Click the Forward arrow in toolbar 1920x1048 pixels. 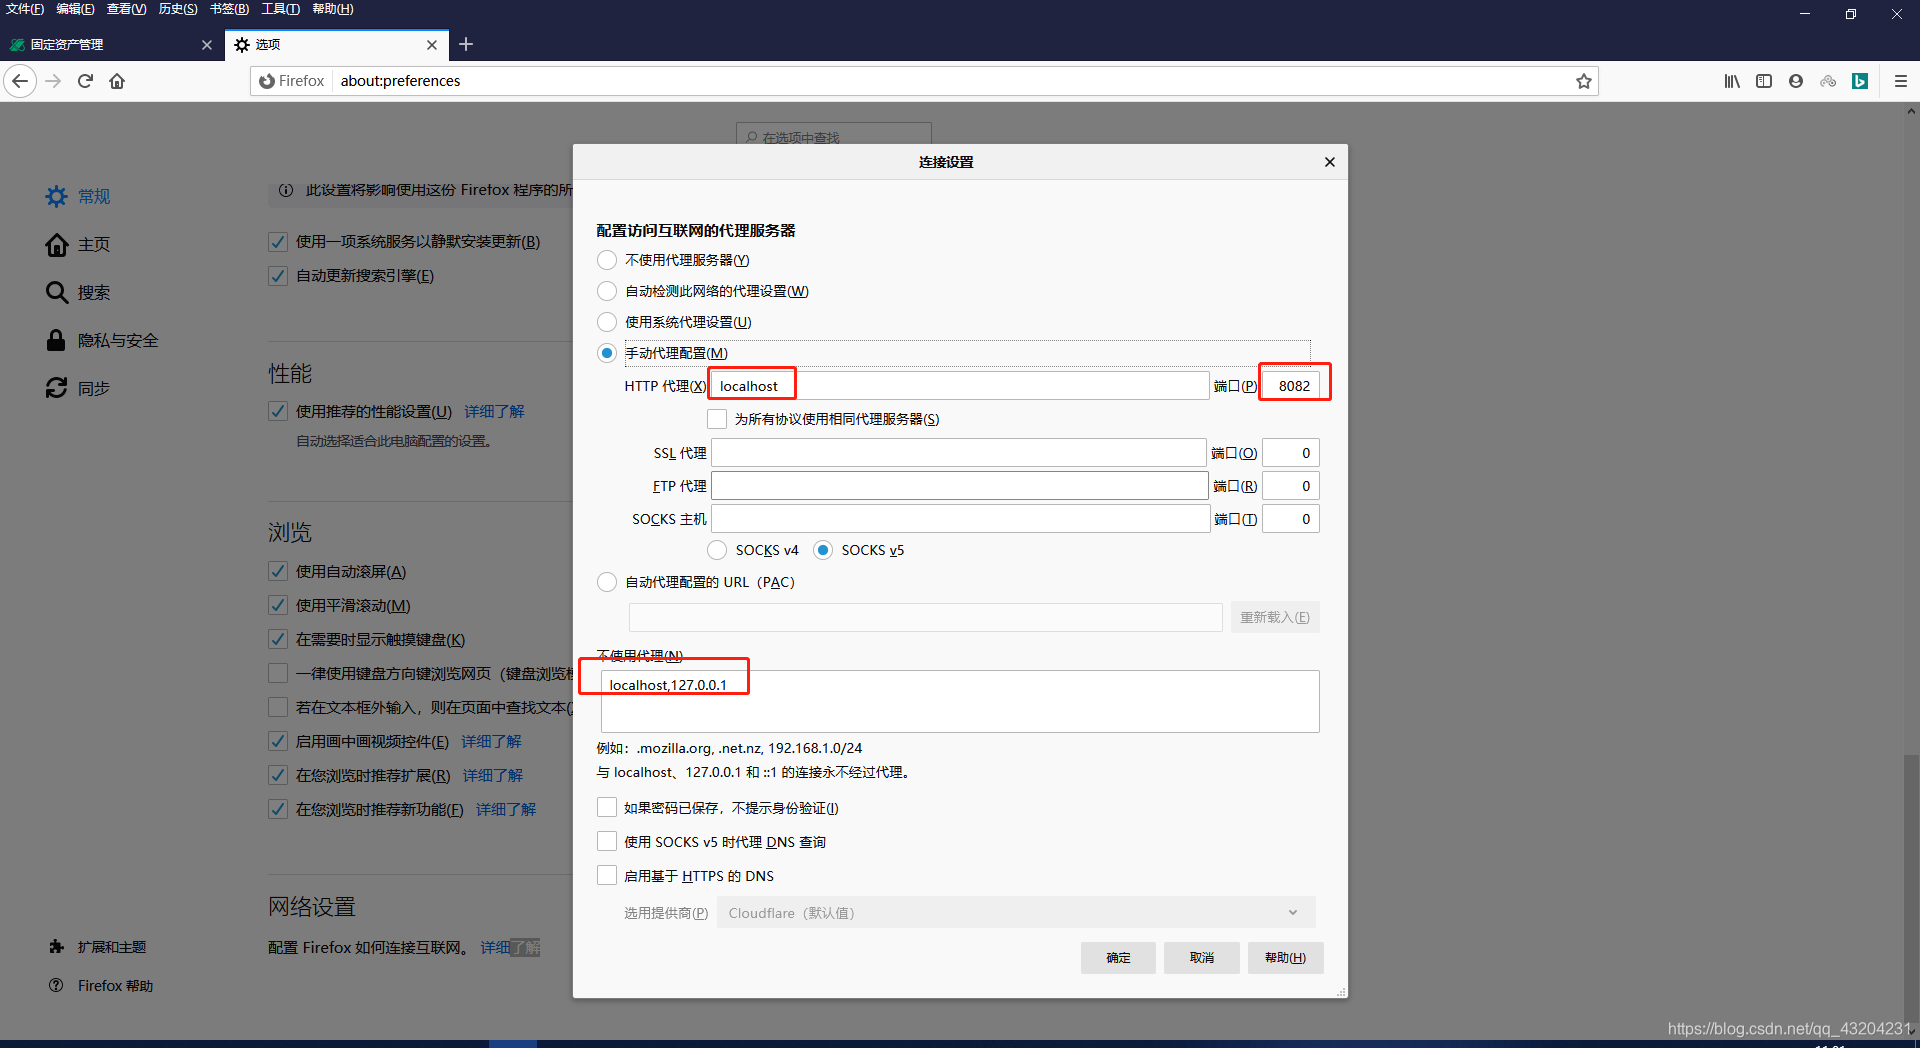[x=53, y=81]
